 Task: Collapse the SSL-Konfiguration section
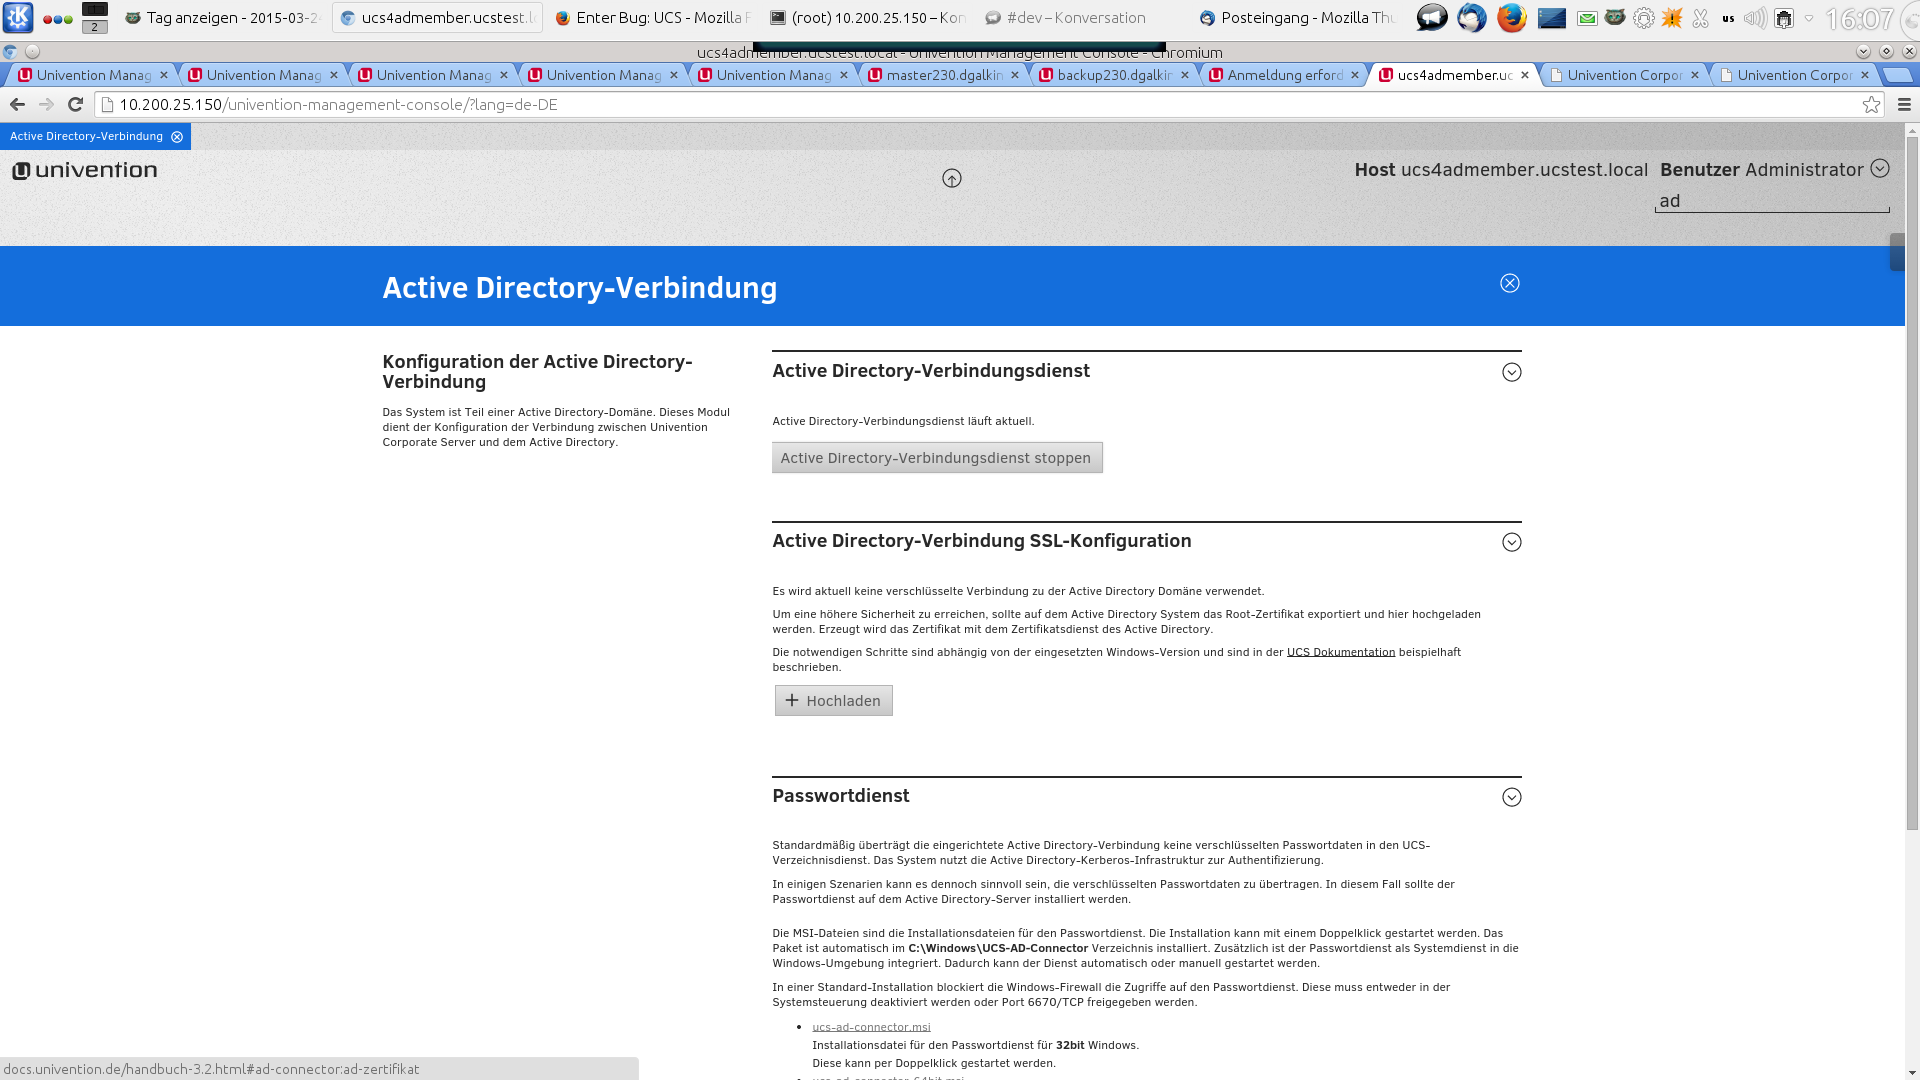coord(1511,542)
